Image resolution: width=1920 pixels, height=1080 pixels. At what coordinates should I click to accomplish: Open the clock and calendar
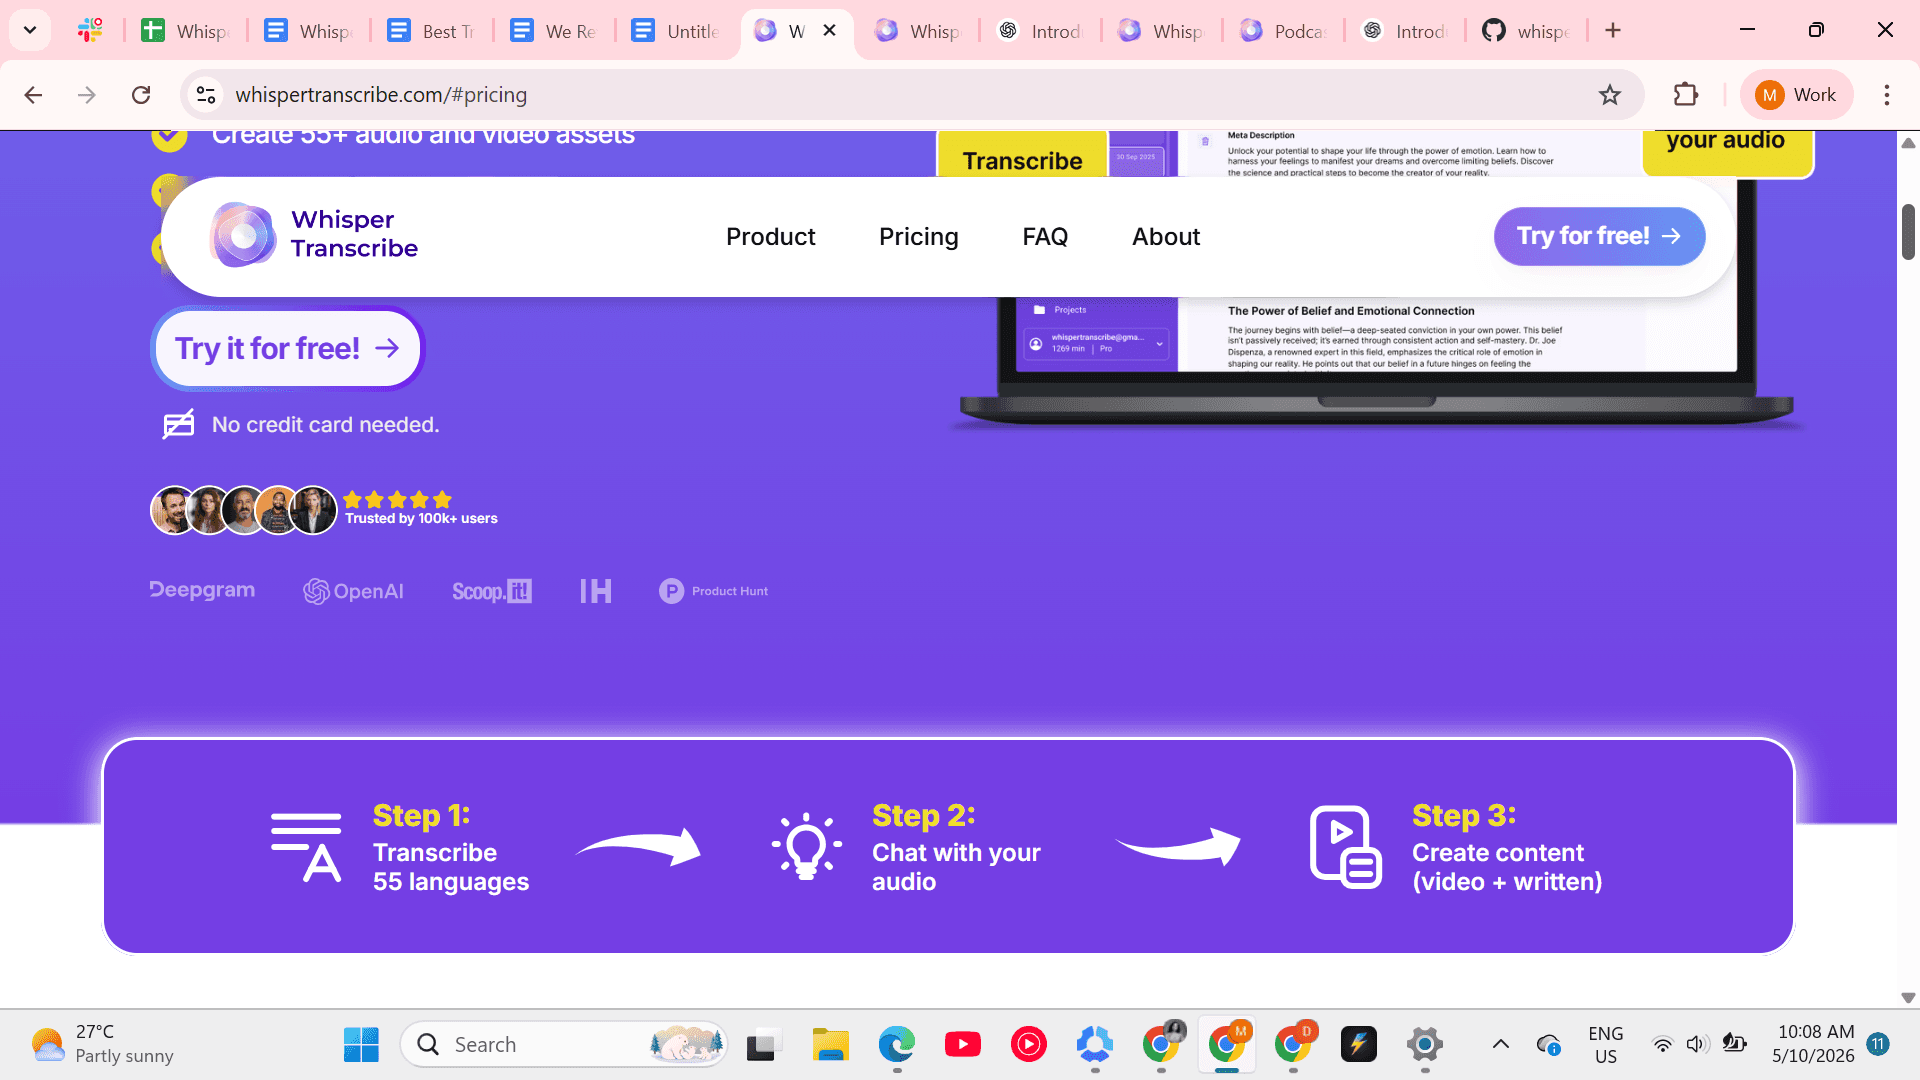(x=1814, y=1044)
